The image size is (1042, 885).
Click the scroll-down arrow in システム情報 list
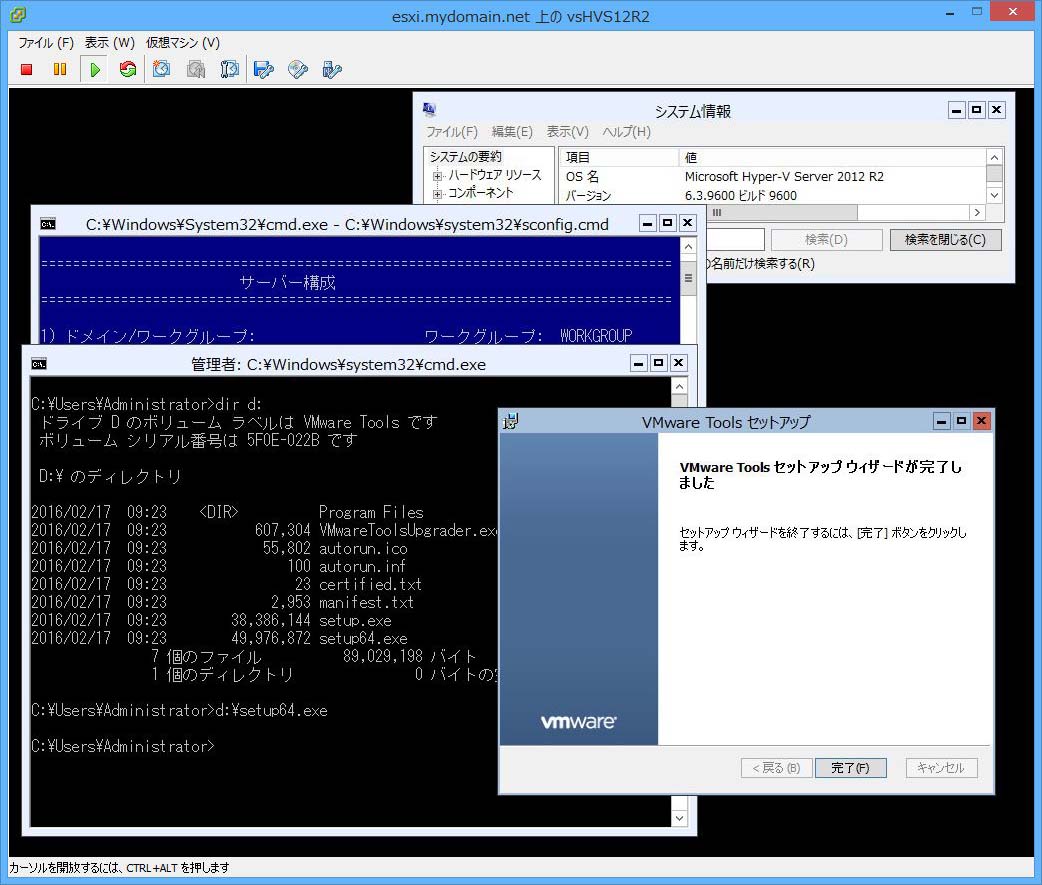(994, 195)
